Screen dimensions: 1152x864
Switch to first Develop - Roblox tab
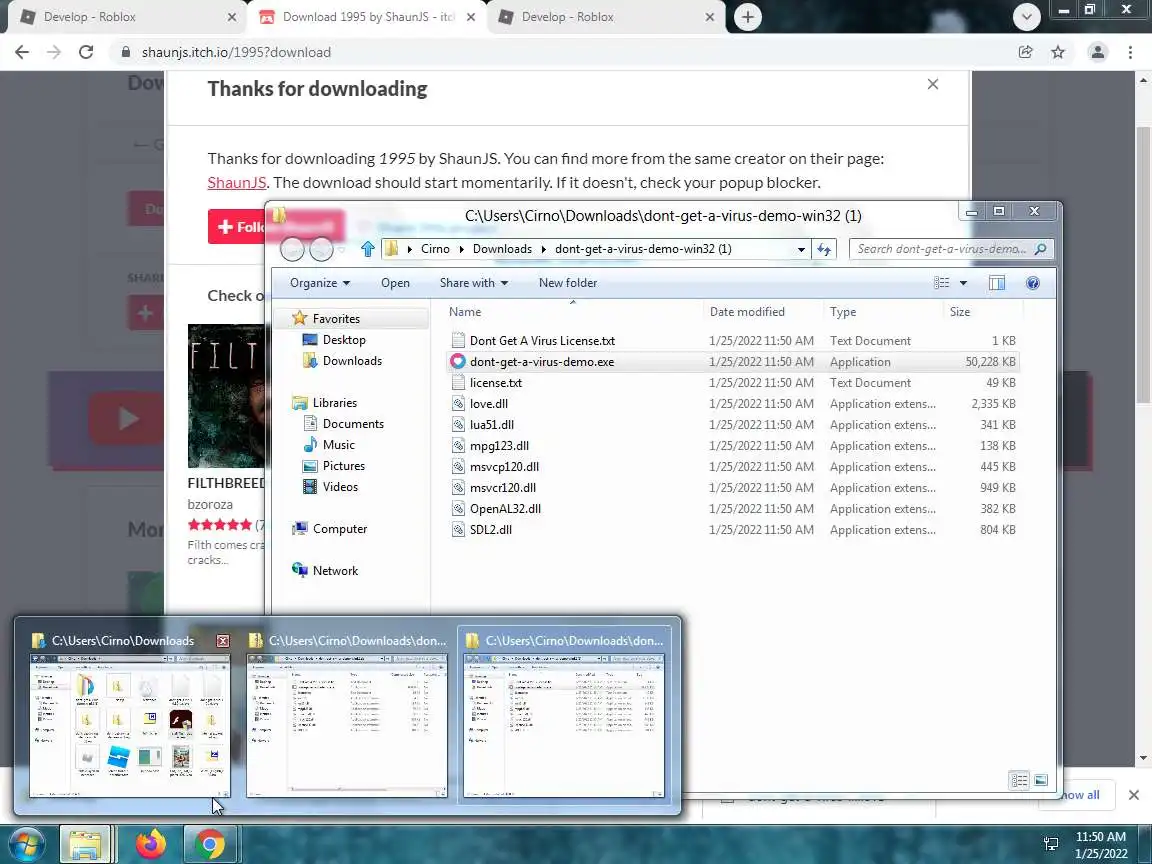(x=126, y=17)
